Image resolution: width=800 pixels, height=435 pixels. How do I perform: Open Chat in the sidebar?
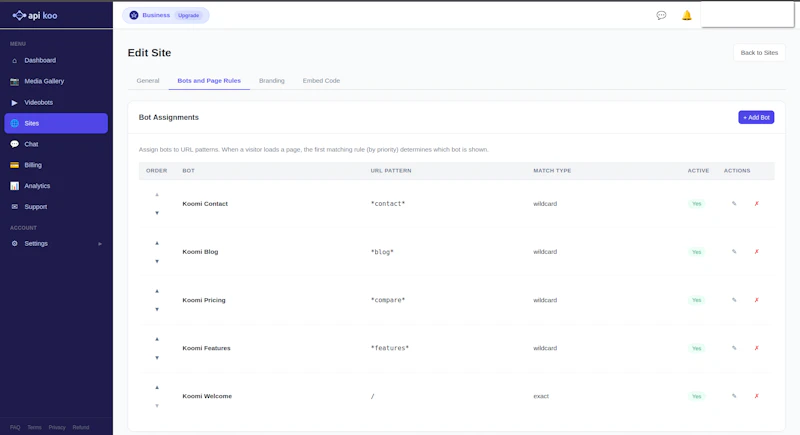(x=56, y=144)
